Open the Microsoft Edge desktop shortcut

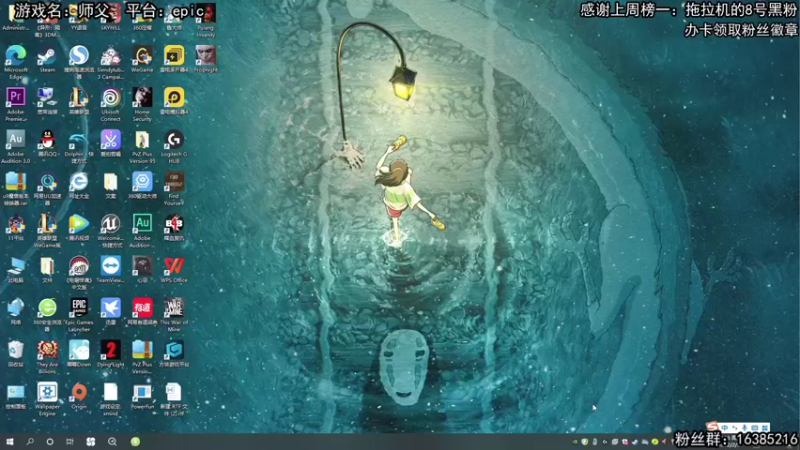point(16,55)
